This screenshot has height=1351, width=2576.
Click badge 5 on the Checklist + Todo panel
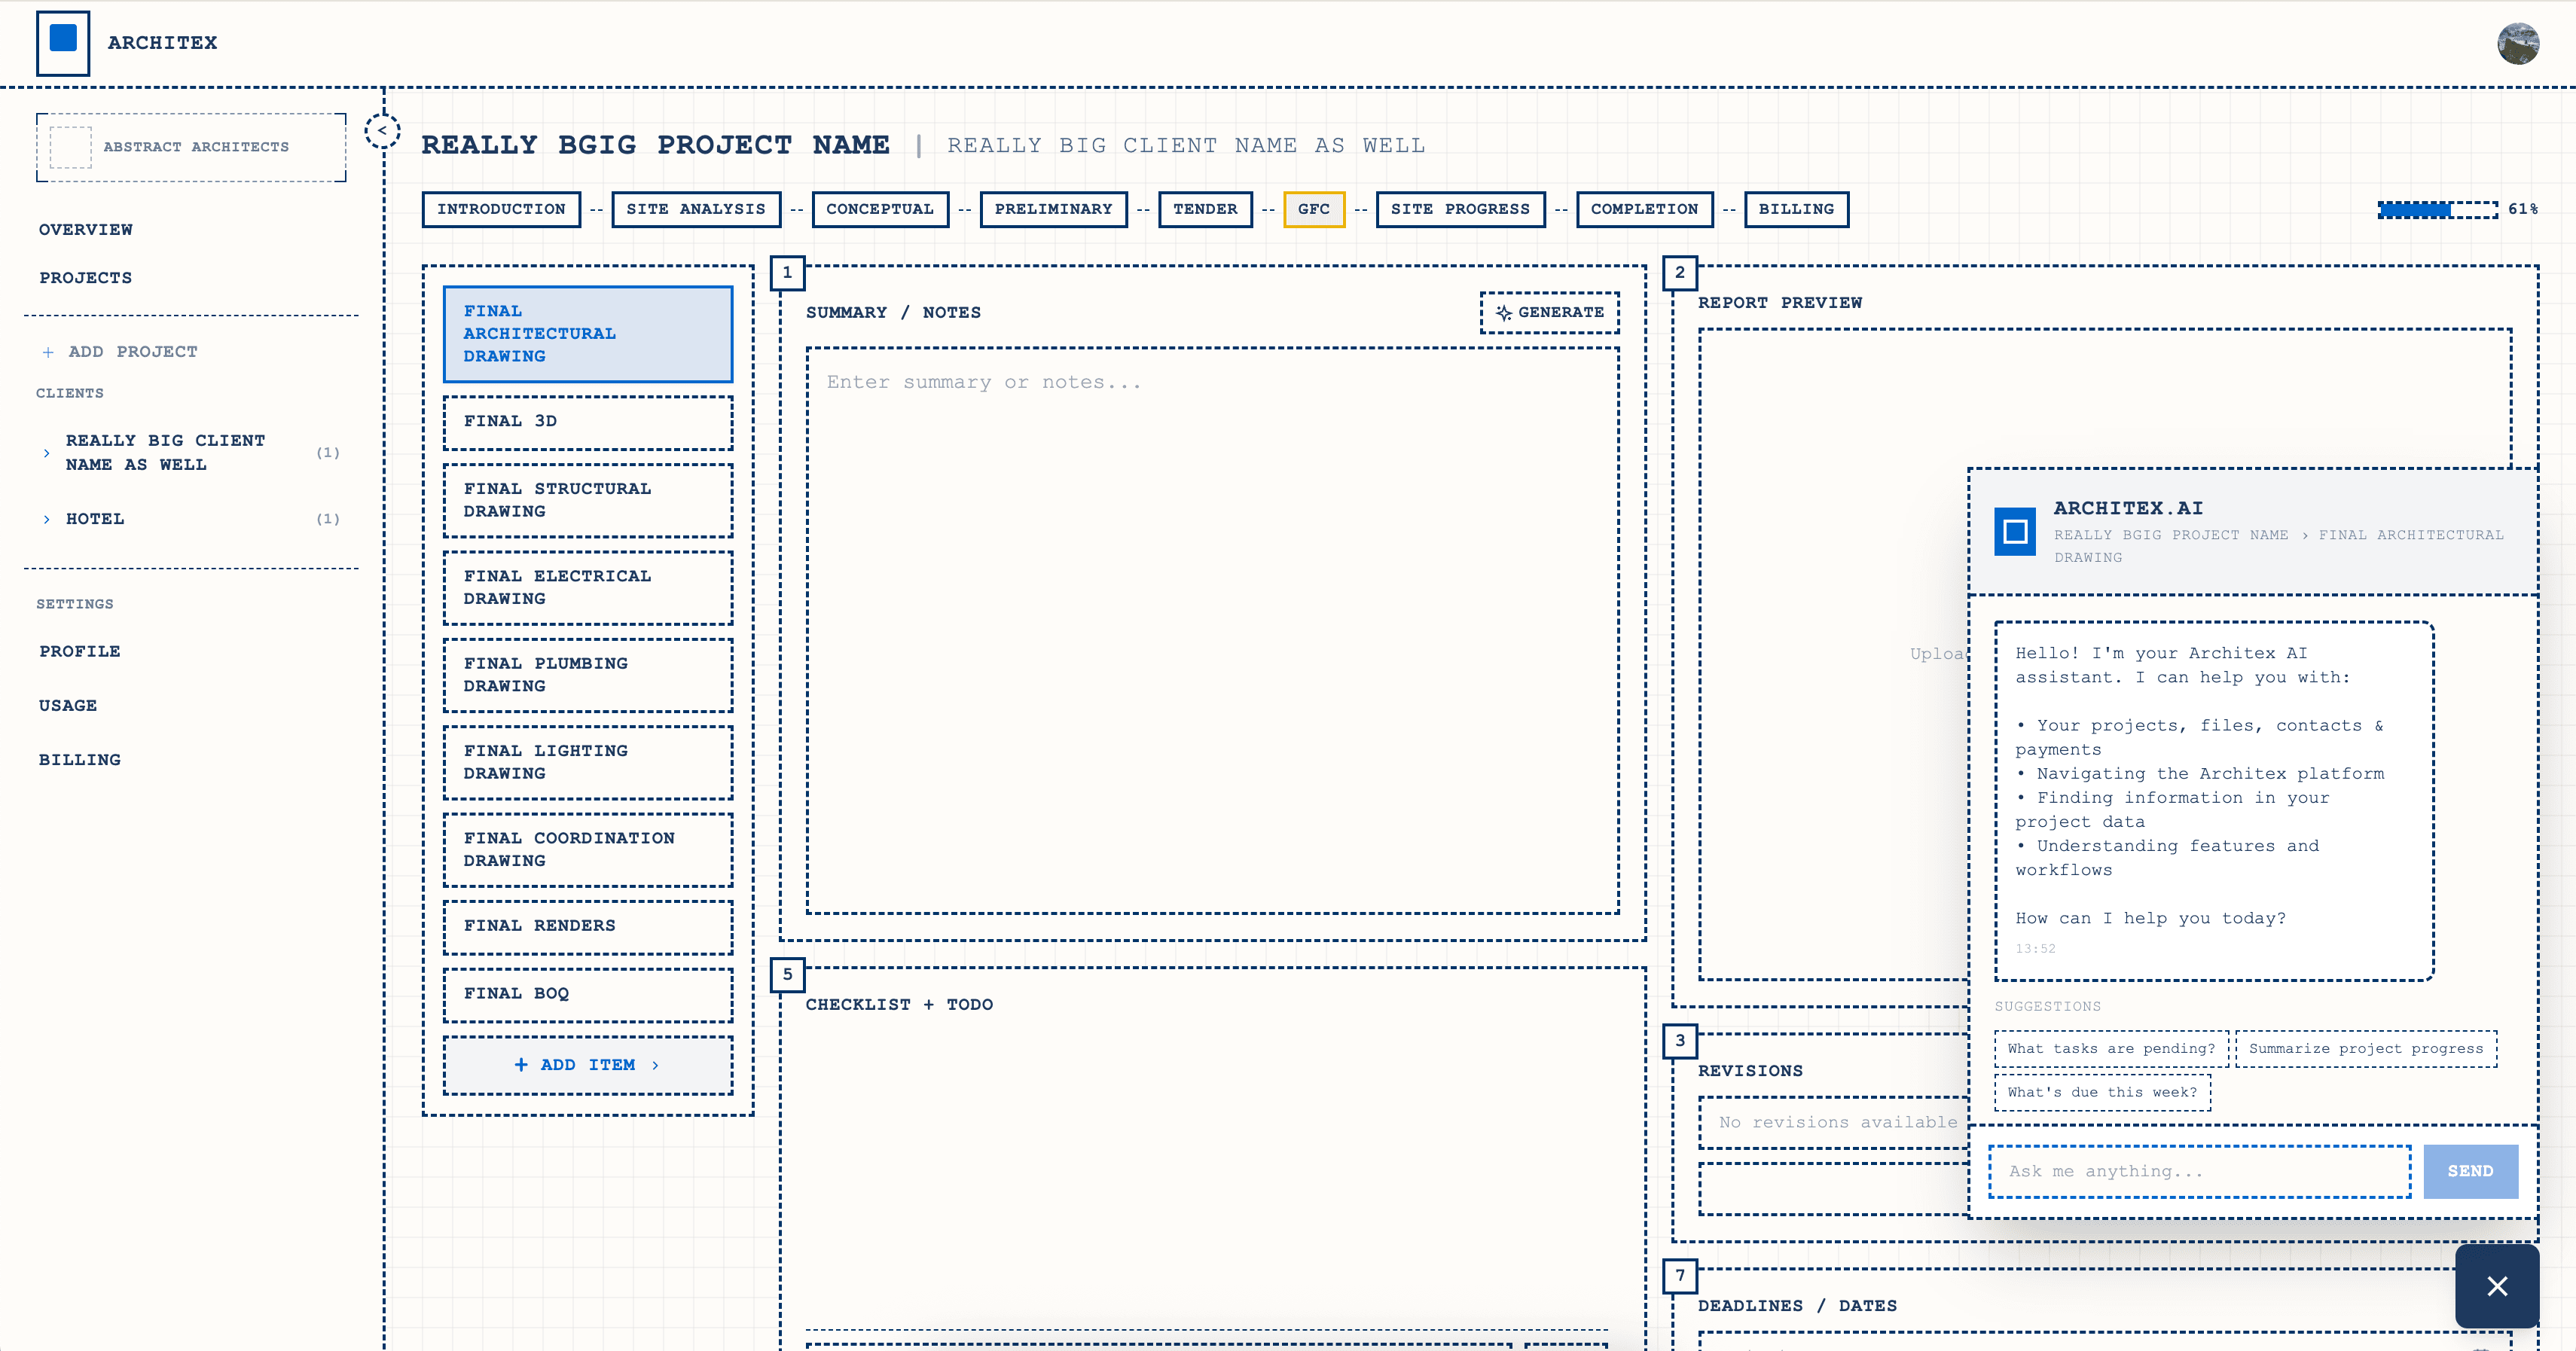point(787,975)
